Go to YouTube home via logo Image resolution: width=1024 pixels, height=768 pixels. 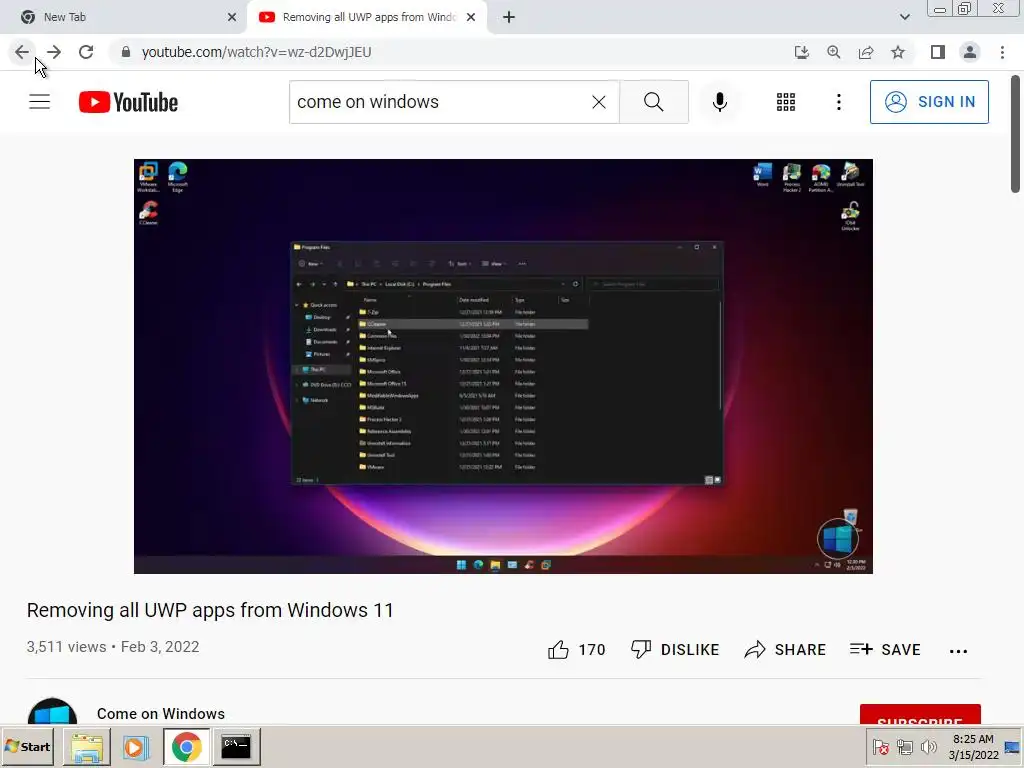(128, 102)
